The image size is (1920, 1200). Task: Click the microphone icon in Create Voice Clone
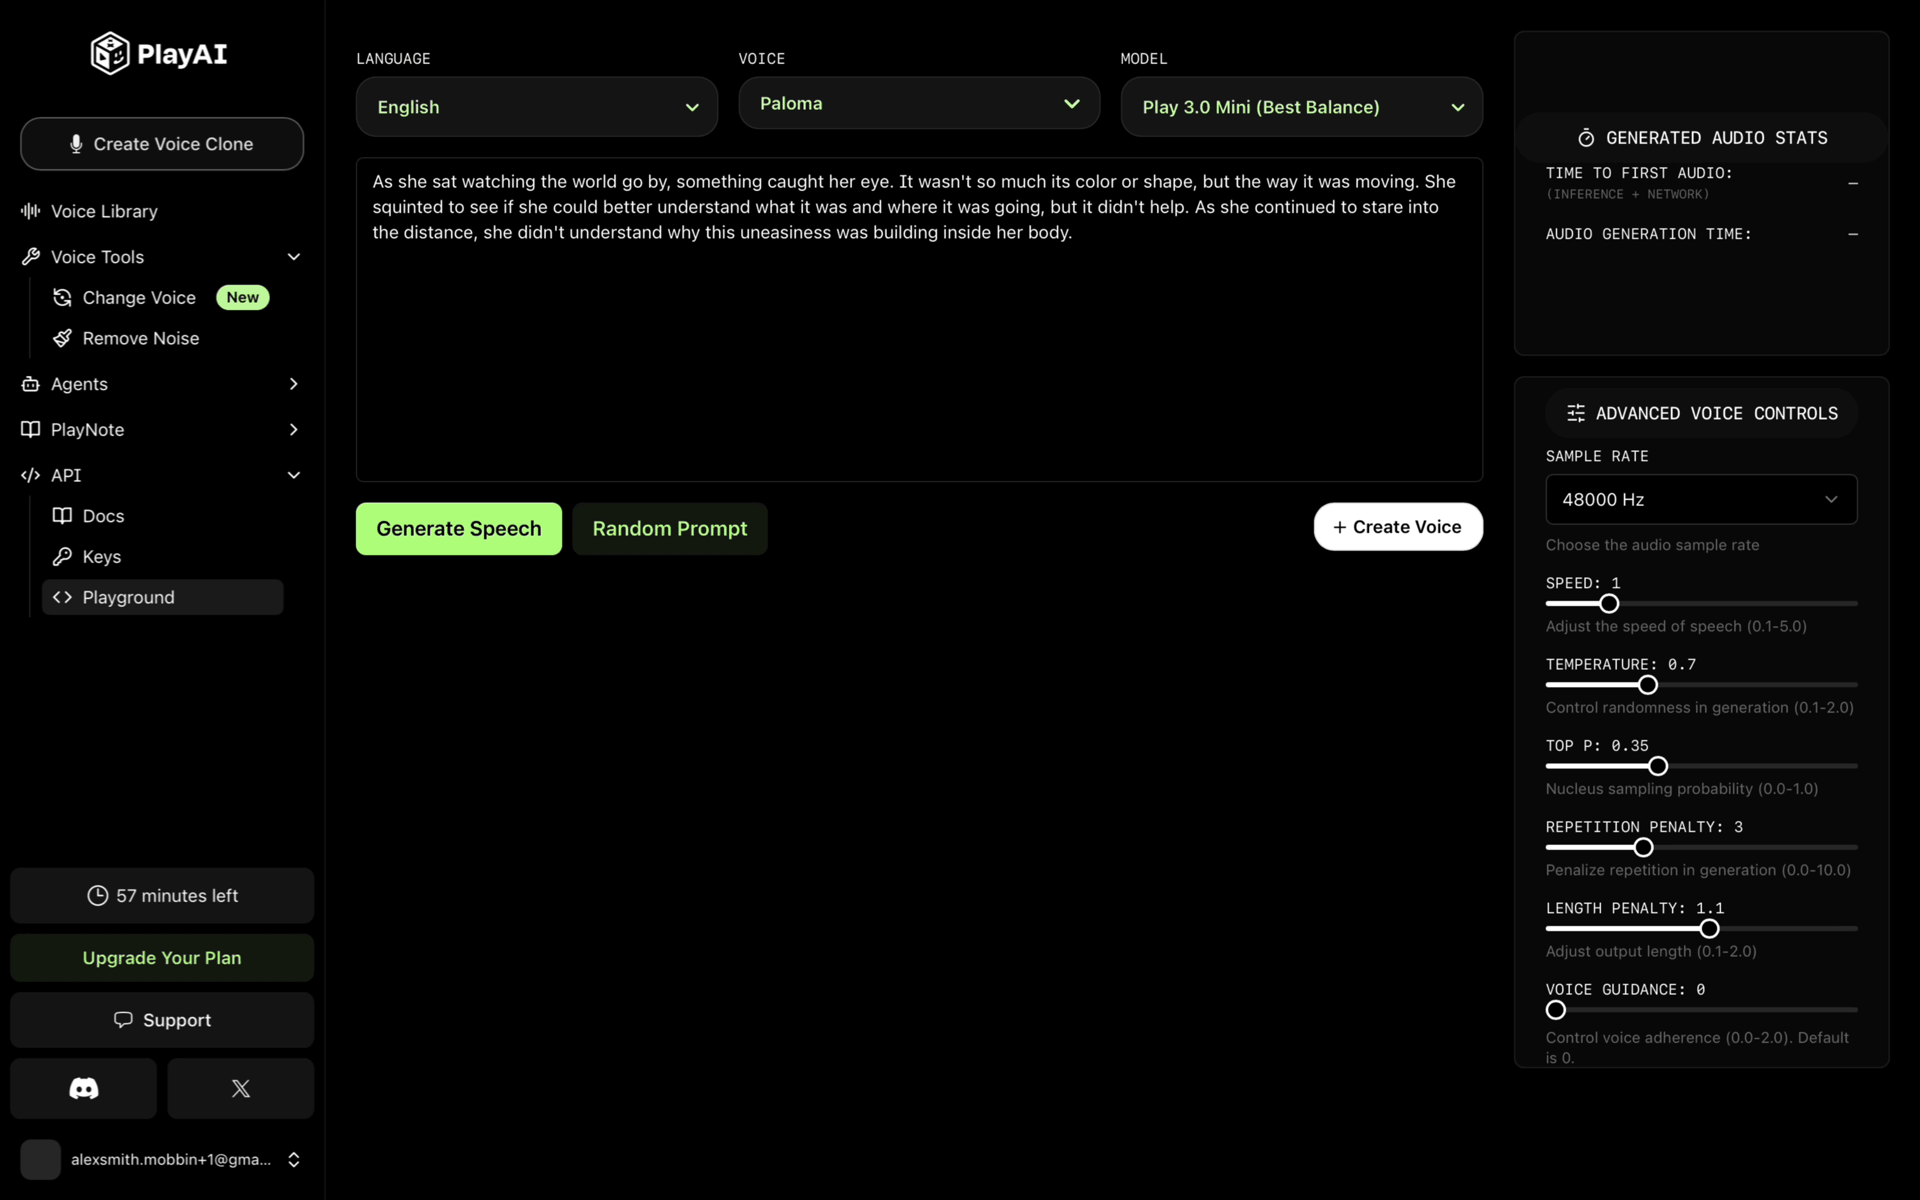coord(76,144)
